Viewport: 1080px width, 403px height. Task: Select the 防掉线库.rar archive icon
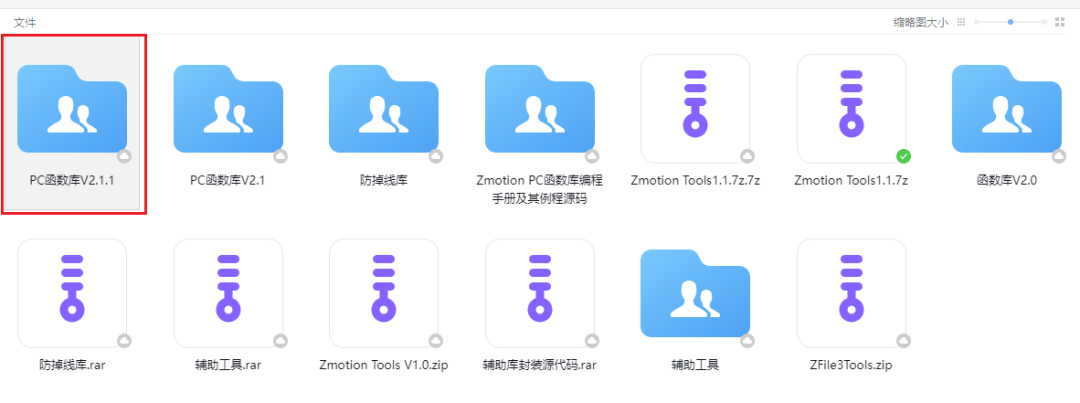coord(72,293)
